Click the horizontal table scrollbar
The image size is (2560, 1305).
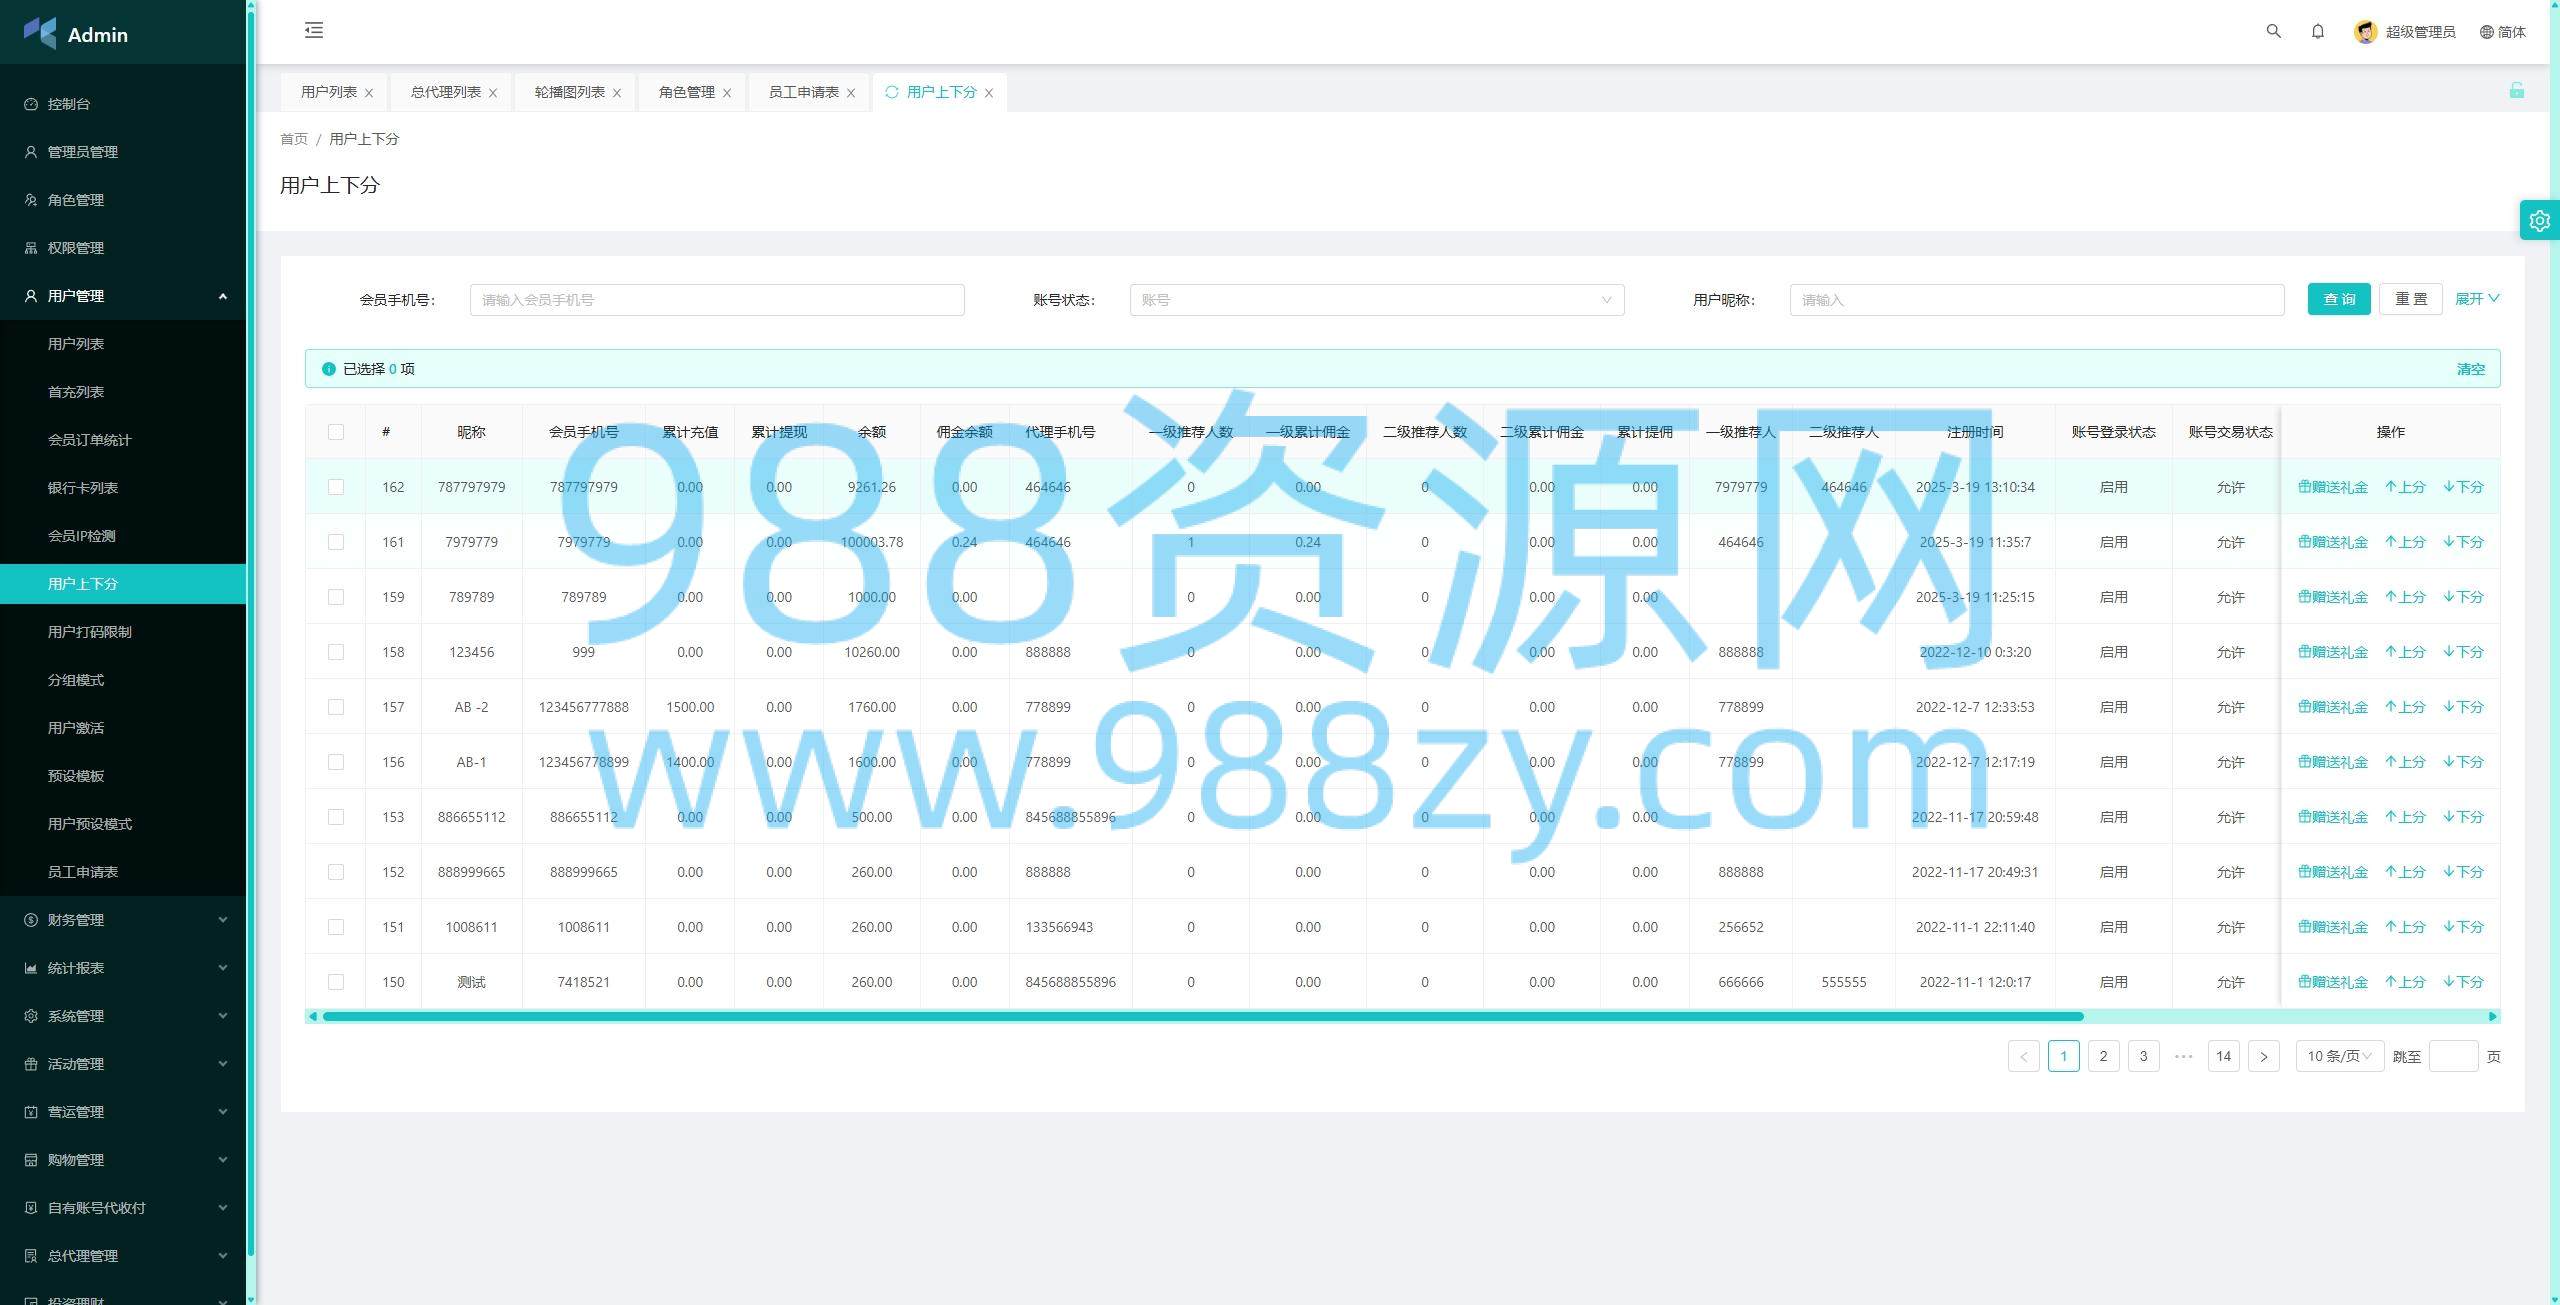1200,1016
